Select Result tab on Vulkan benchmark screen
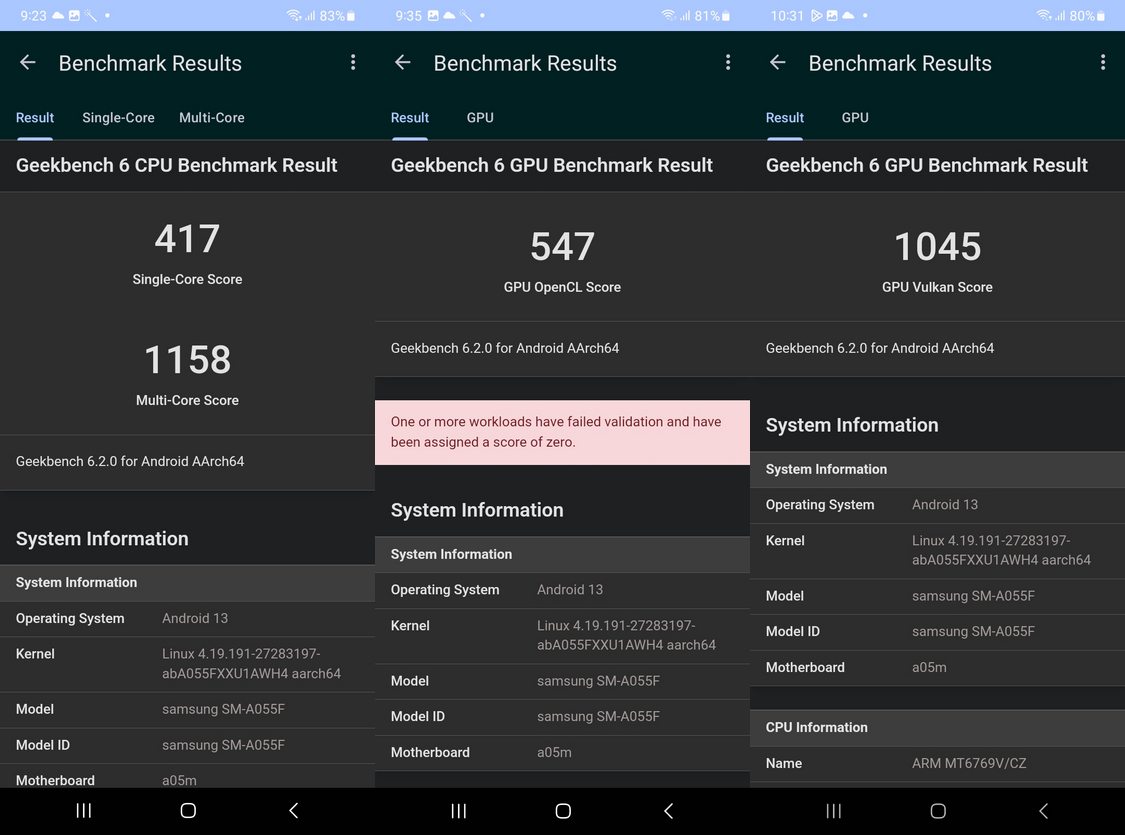The width and height of the screenshot is (1125, 835). pyautogui.click(x=785, y=118)
